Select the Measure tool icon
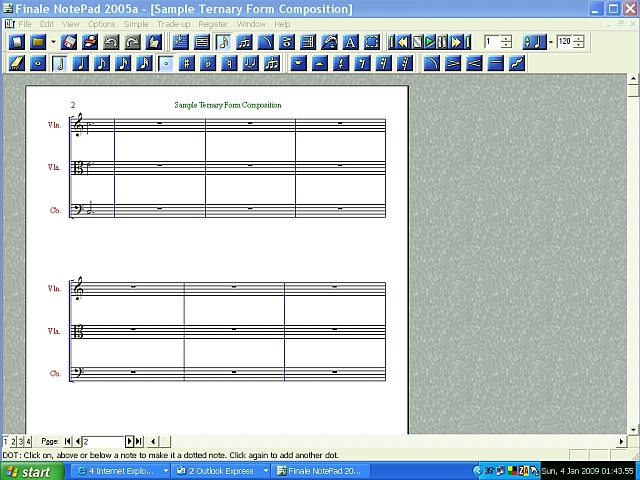This screenshot has width=640, height=480. pyautogui.click(x=202, y=42)
